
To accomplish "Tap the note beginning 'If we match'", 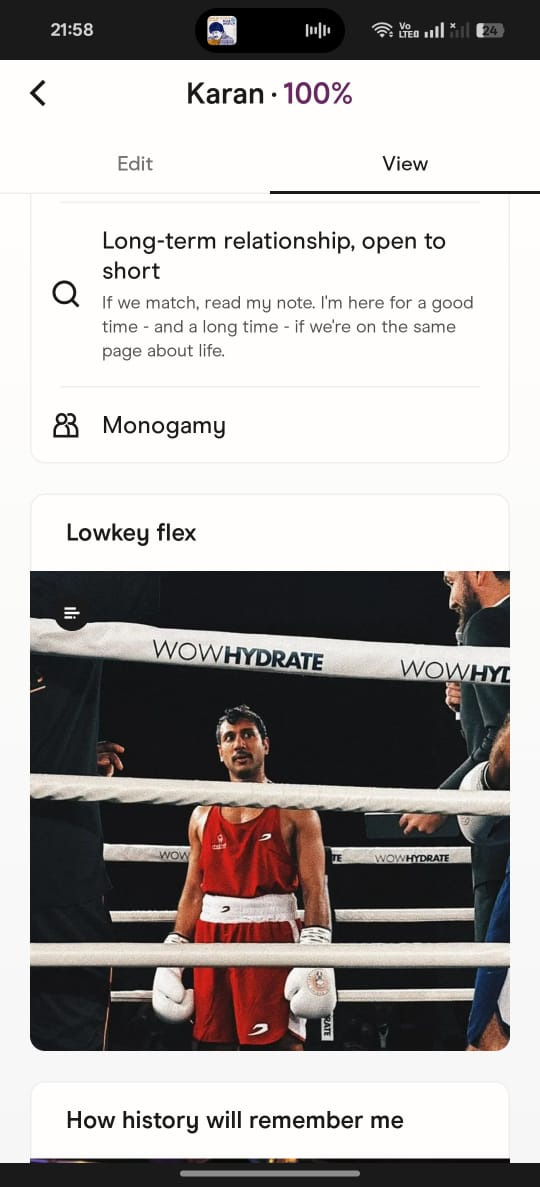I will [288, 327].
